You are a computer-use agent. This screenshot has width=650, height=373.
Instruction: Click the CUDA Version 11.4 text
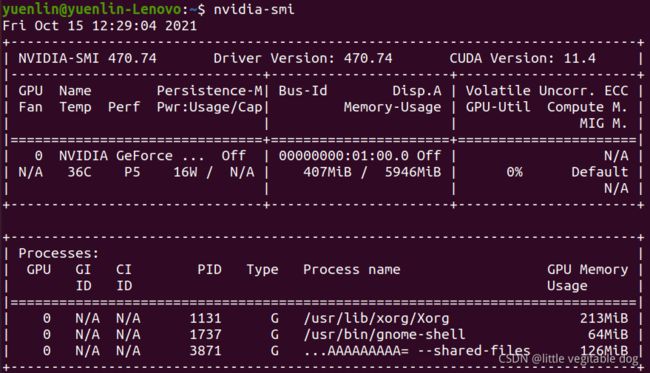[522, 58]
